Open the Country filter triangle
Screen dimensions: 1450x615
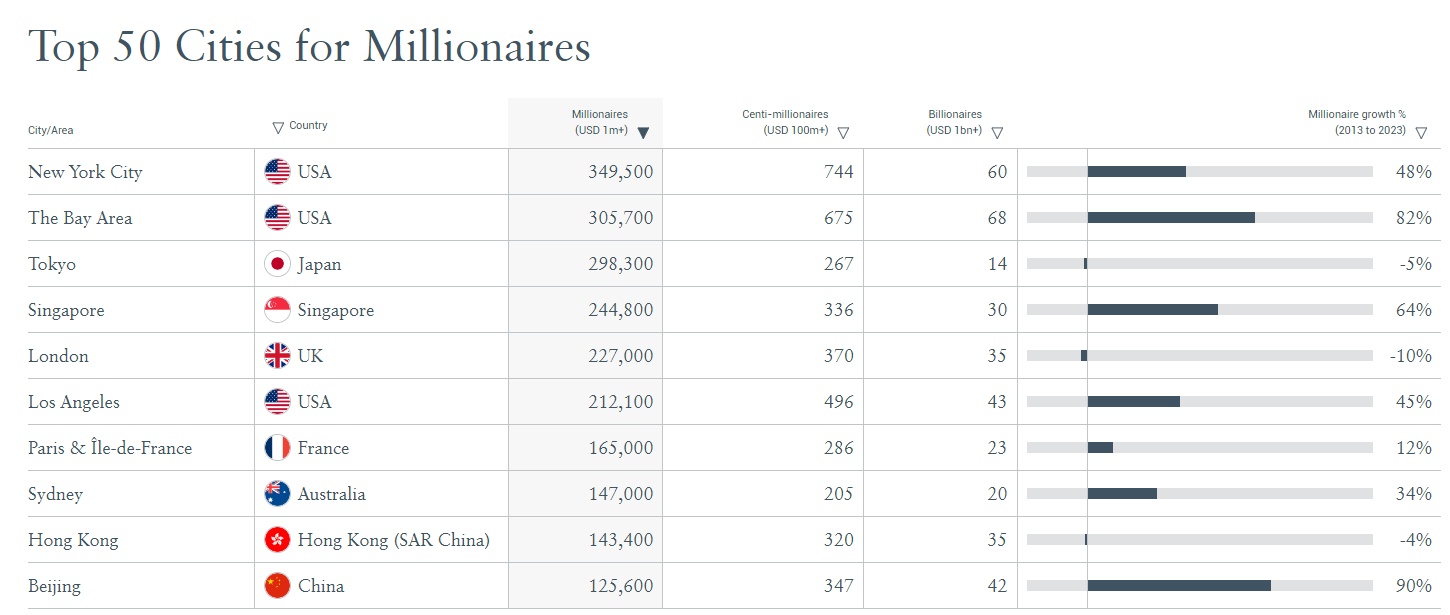278,127
